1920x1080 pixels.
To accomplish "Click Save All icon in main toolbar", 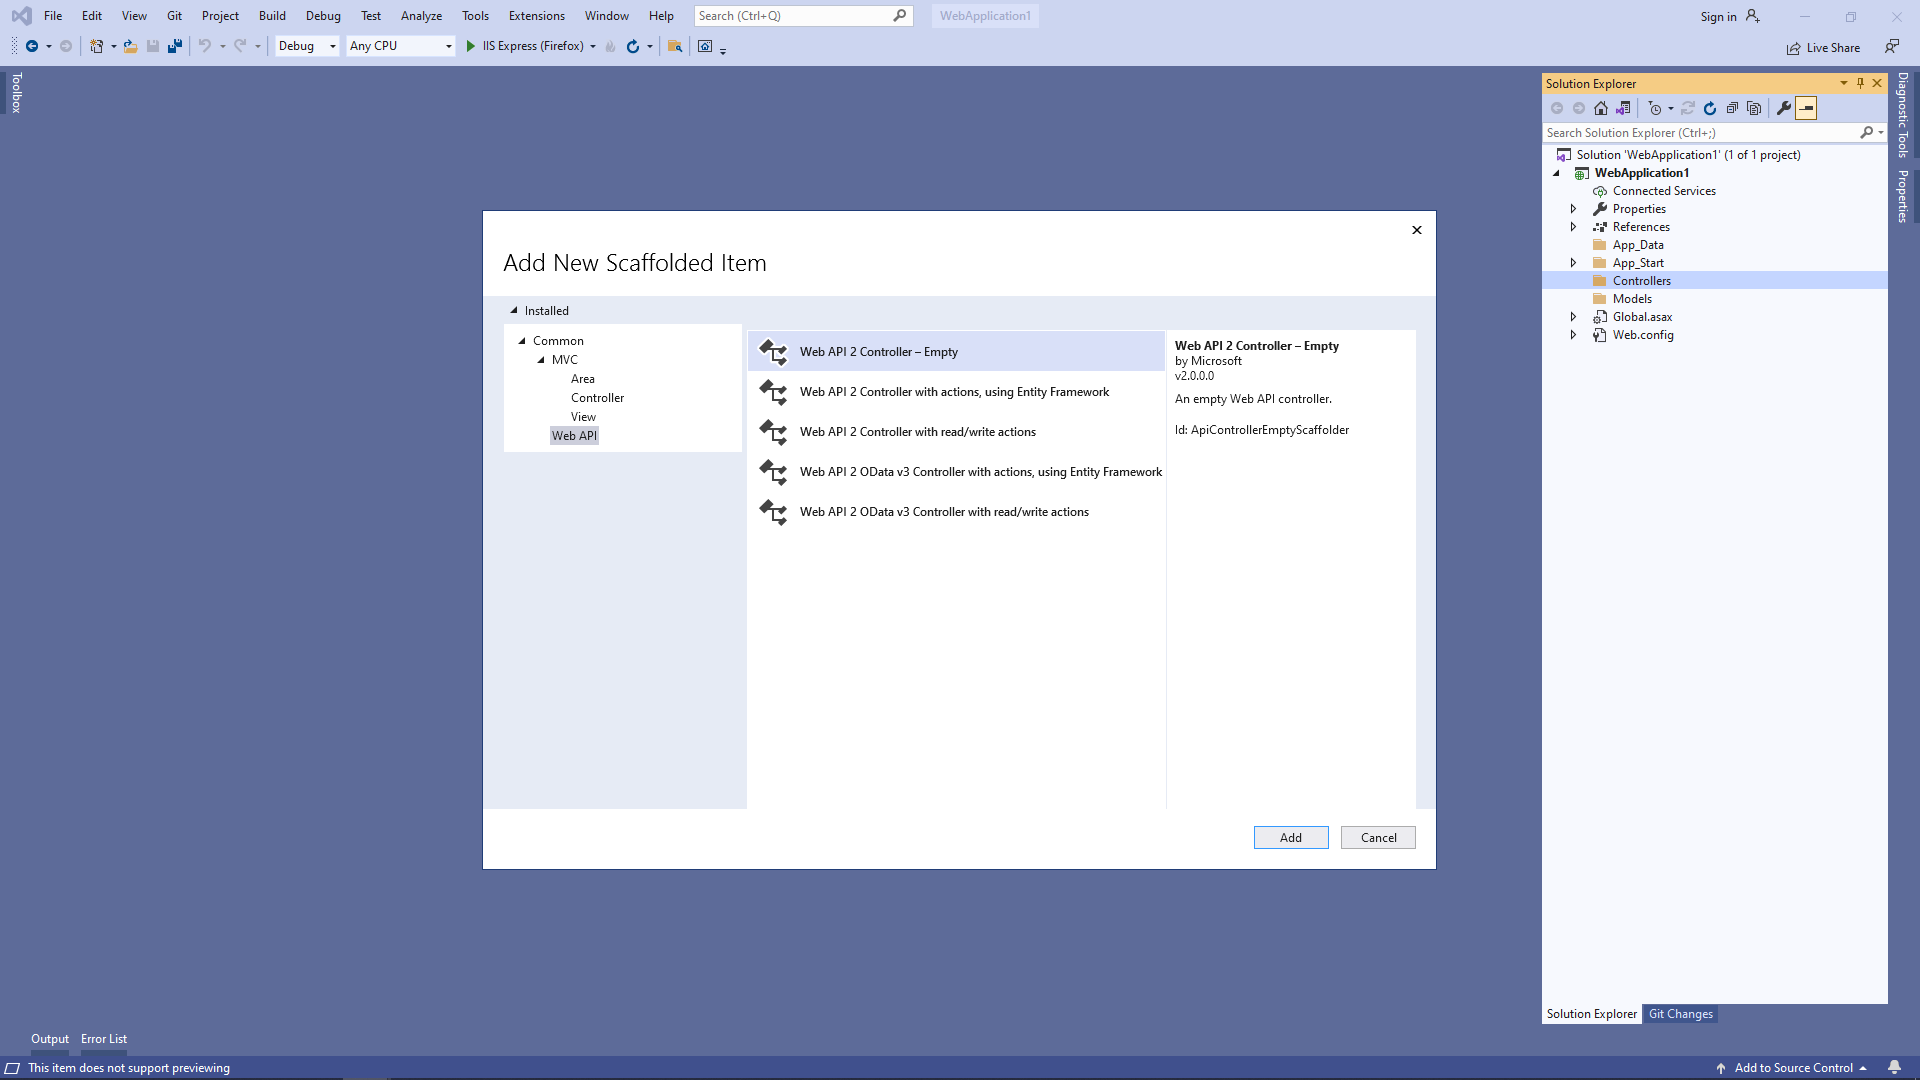I will pyautogui.click(x=175, y=46).
